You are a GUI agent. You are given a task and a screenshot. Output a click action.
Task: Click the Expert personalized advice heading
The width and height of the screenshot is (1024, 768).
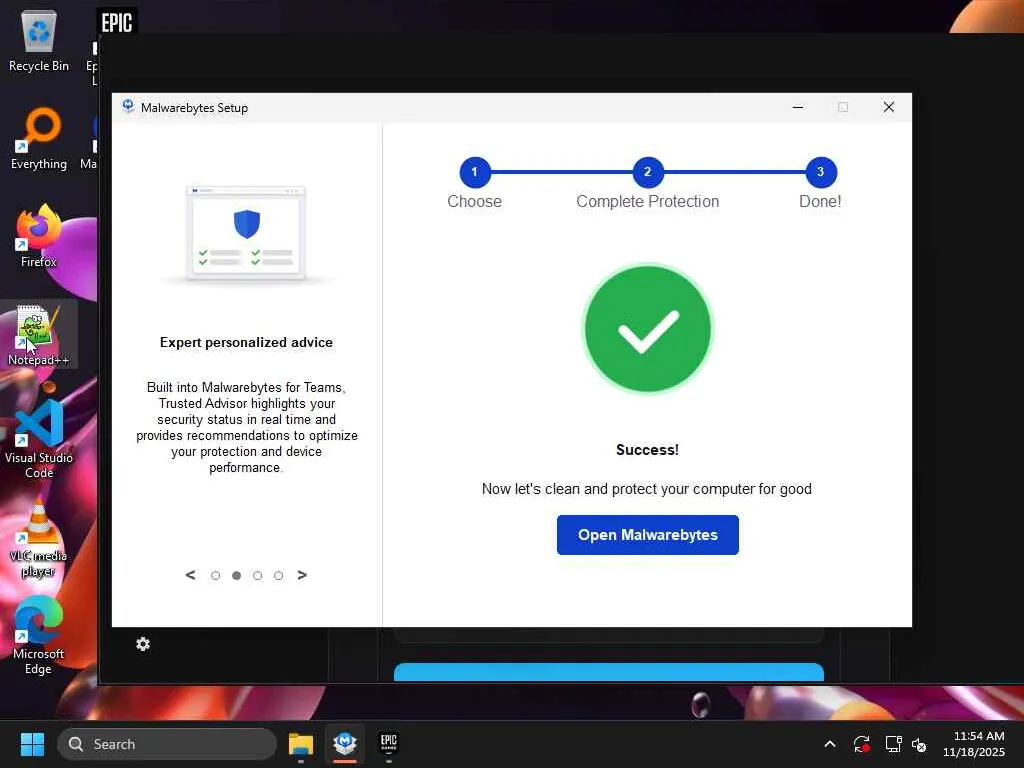coord(246,342)
